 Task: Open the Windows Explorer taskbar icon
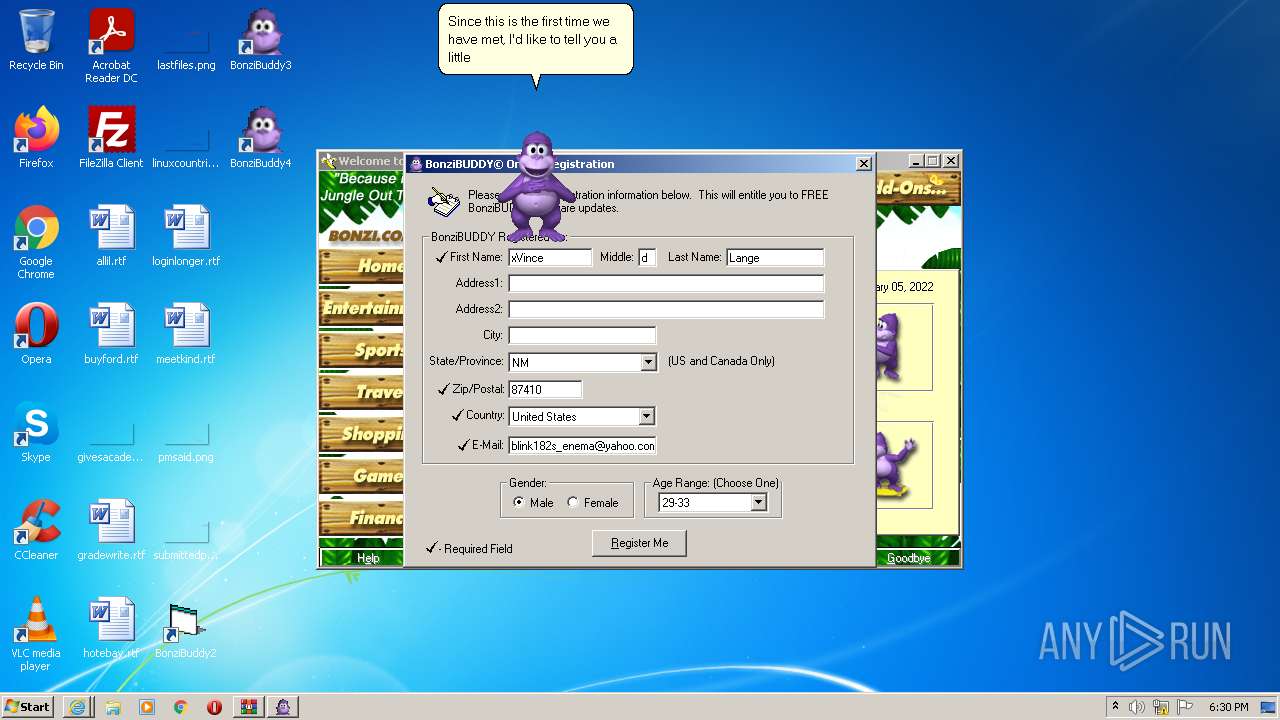click(x=112, y=707)
